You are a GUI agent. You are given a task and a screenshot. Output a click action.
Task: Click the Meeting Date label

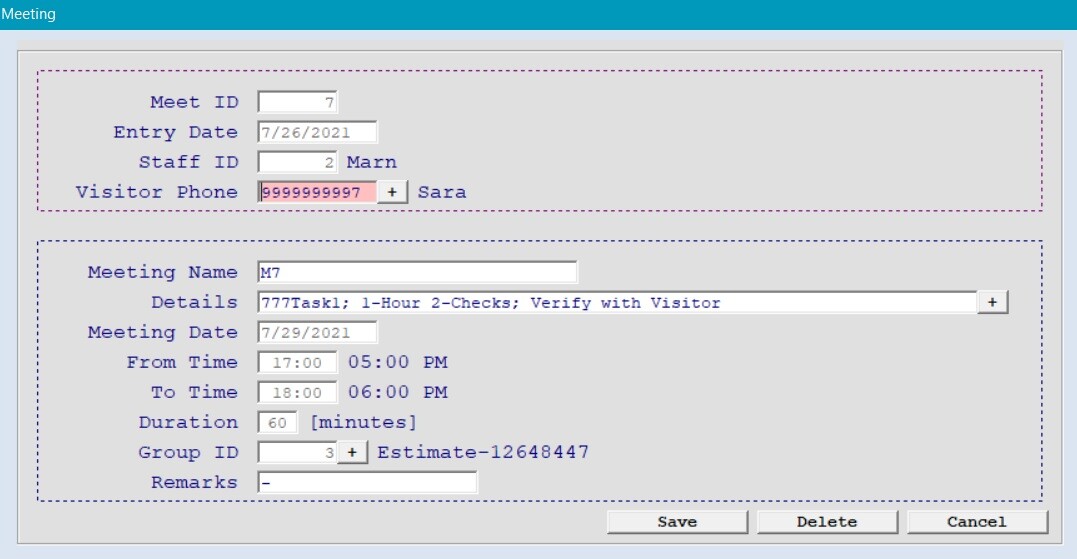(x=163, y=332)
